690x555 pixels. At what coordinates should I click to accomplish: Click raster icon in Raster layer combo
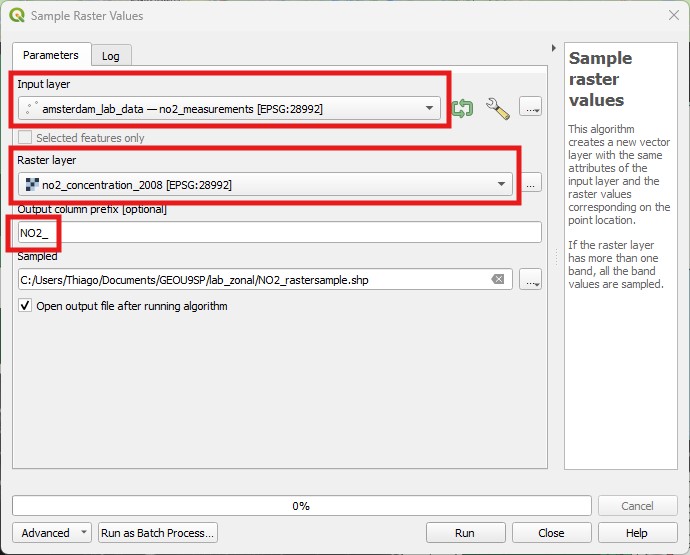pyautogui.click(x=32, y=184)
